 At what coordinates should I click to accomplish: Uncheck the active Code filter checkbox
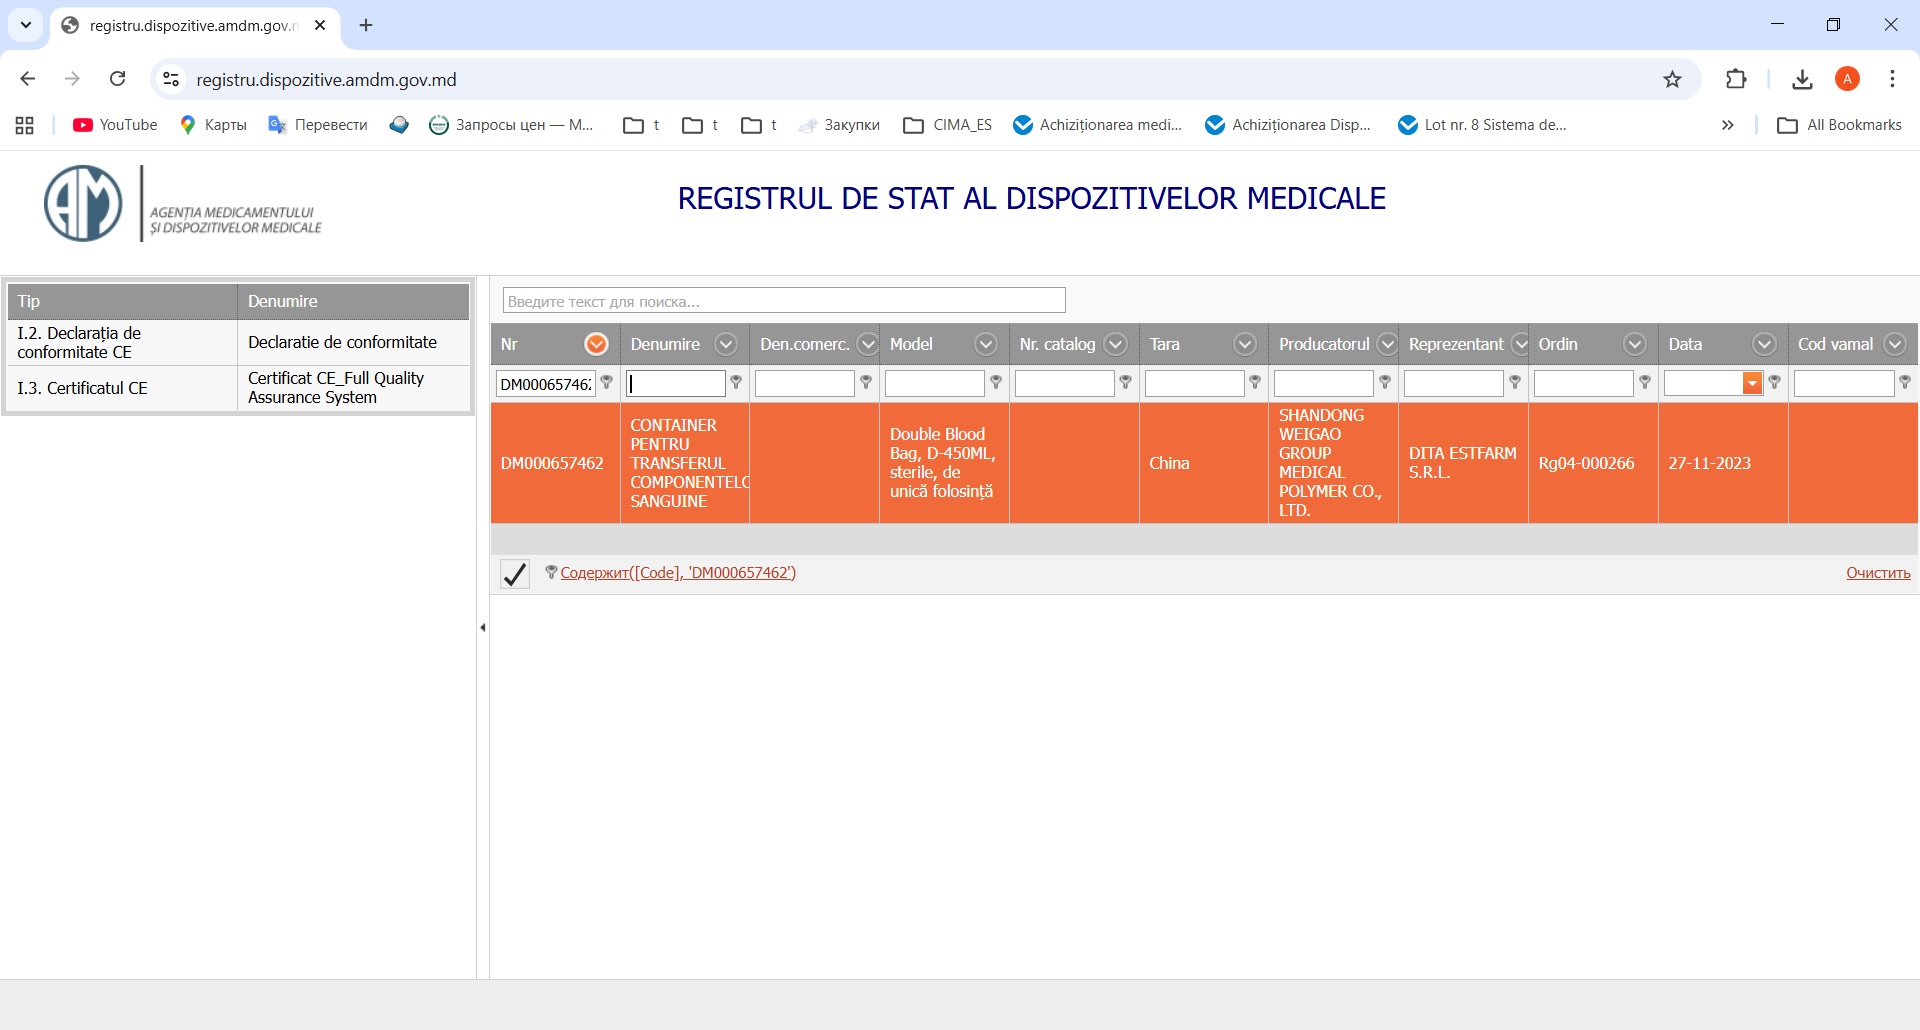[515, 574]
